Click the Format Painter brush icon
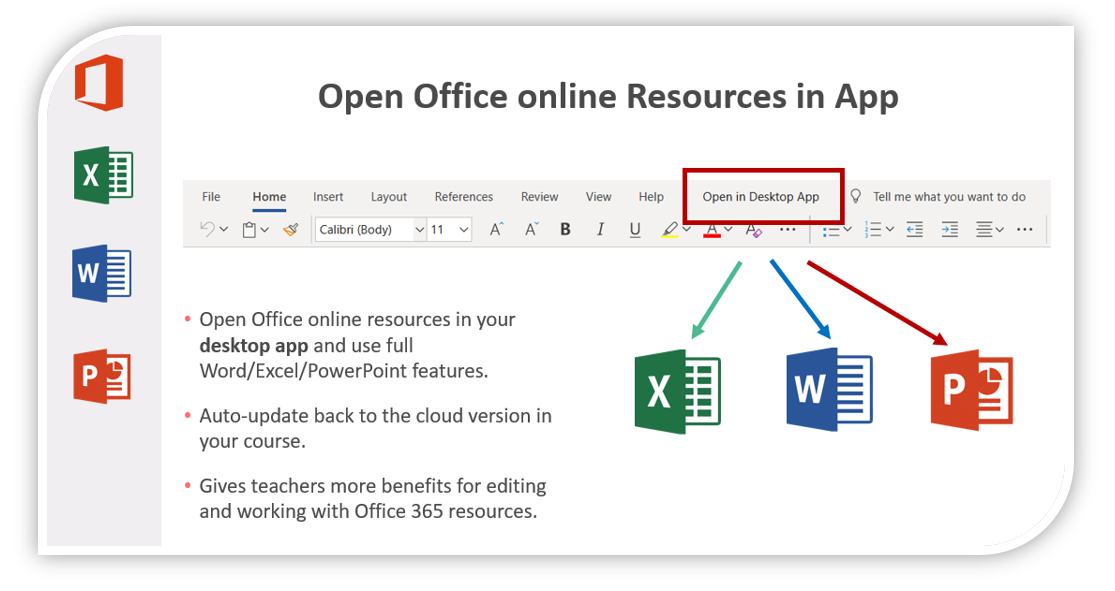The width and height of the screenshot is (1115, 591). 290,230
